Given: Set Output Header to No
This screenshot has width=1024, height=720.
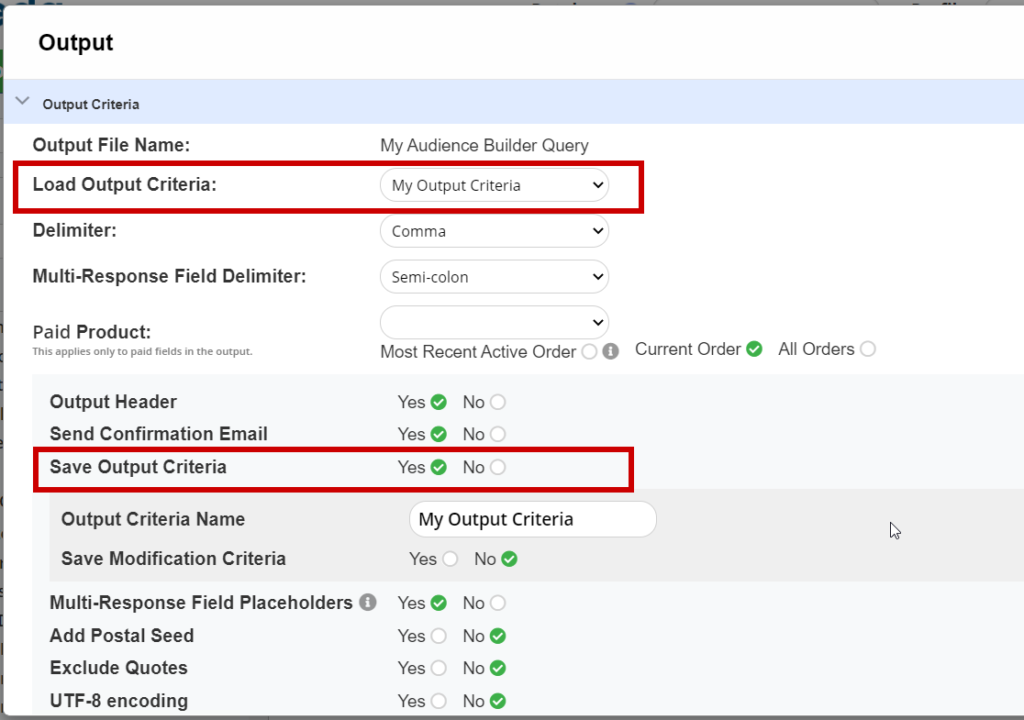Looking at the screenshot, I should click(498, 402).
